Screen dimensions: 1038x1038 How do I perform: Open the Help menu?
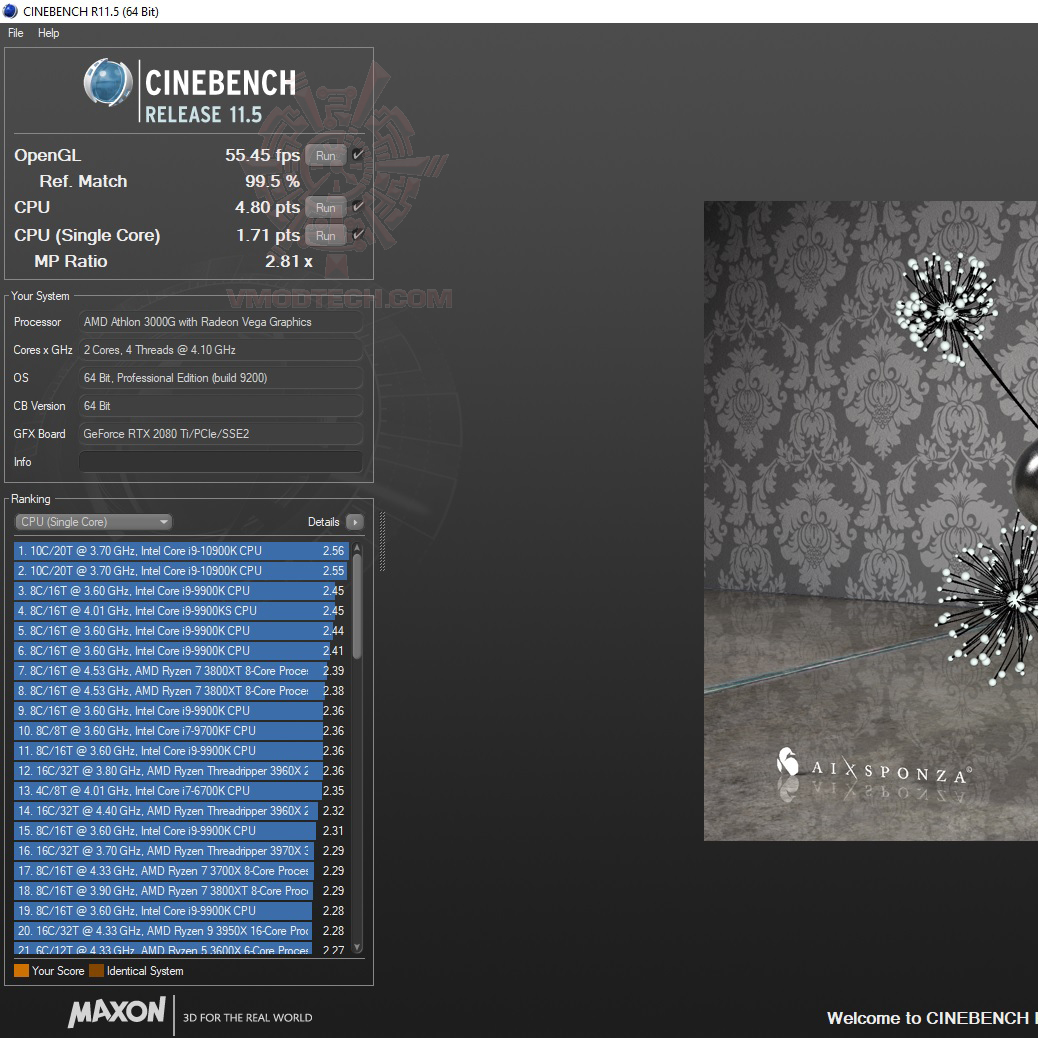[x=48, y=33]
